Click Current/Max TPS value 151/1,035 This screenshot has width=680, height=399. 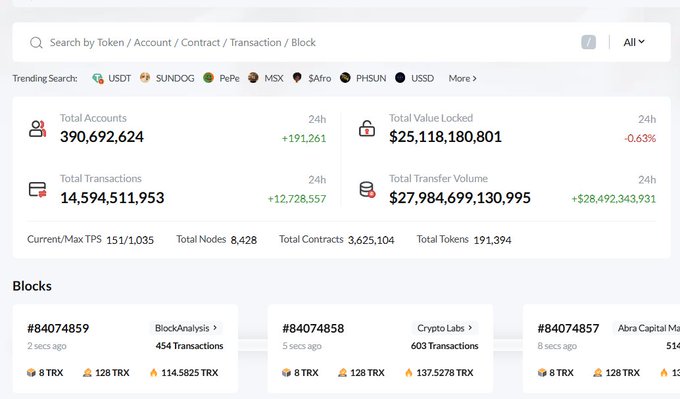coord(130,240)
